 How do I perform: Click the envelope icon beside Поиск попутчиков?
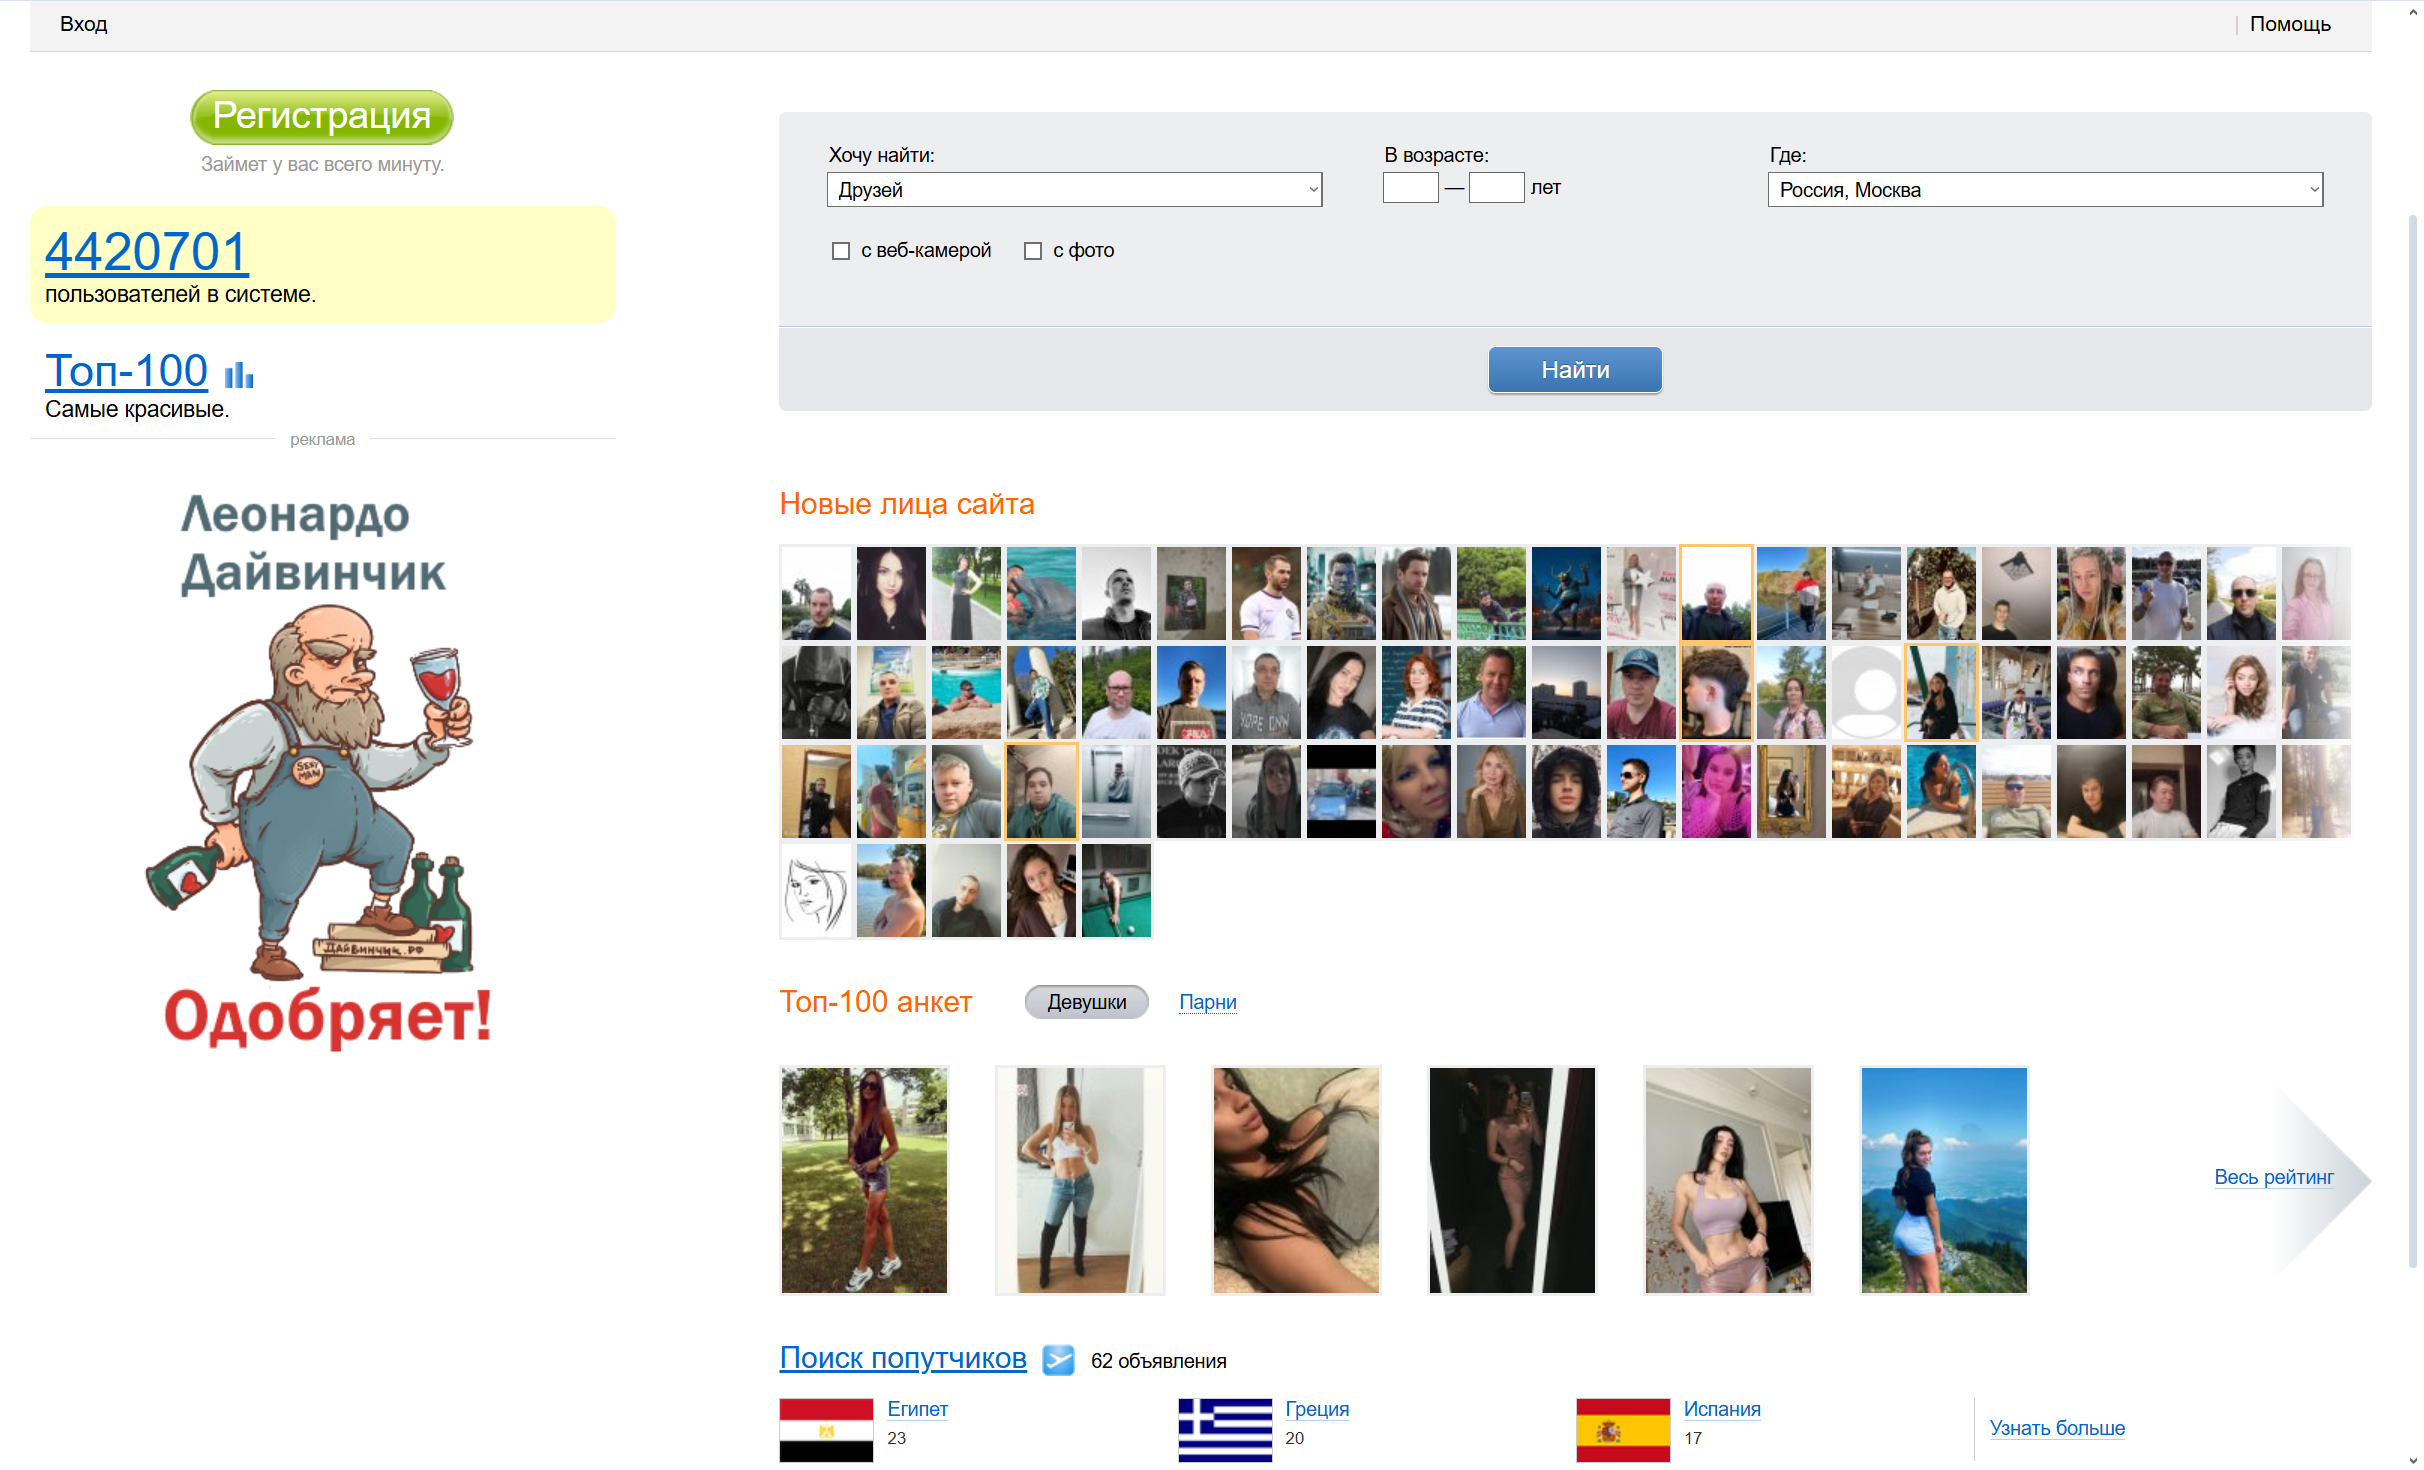pos(1058,1360)
